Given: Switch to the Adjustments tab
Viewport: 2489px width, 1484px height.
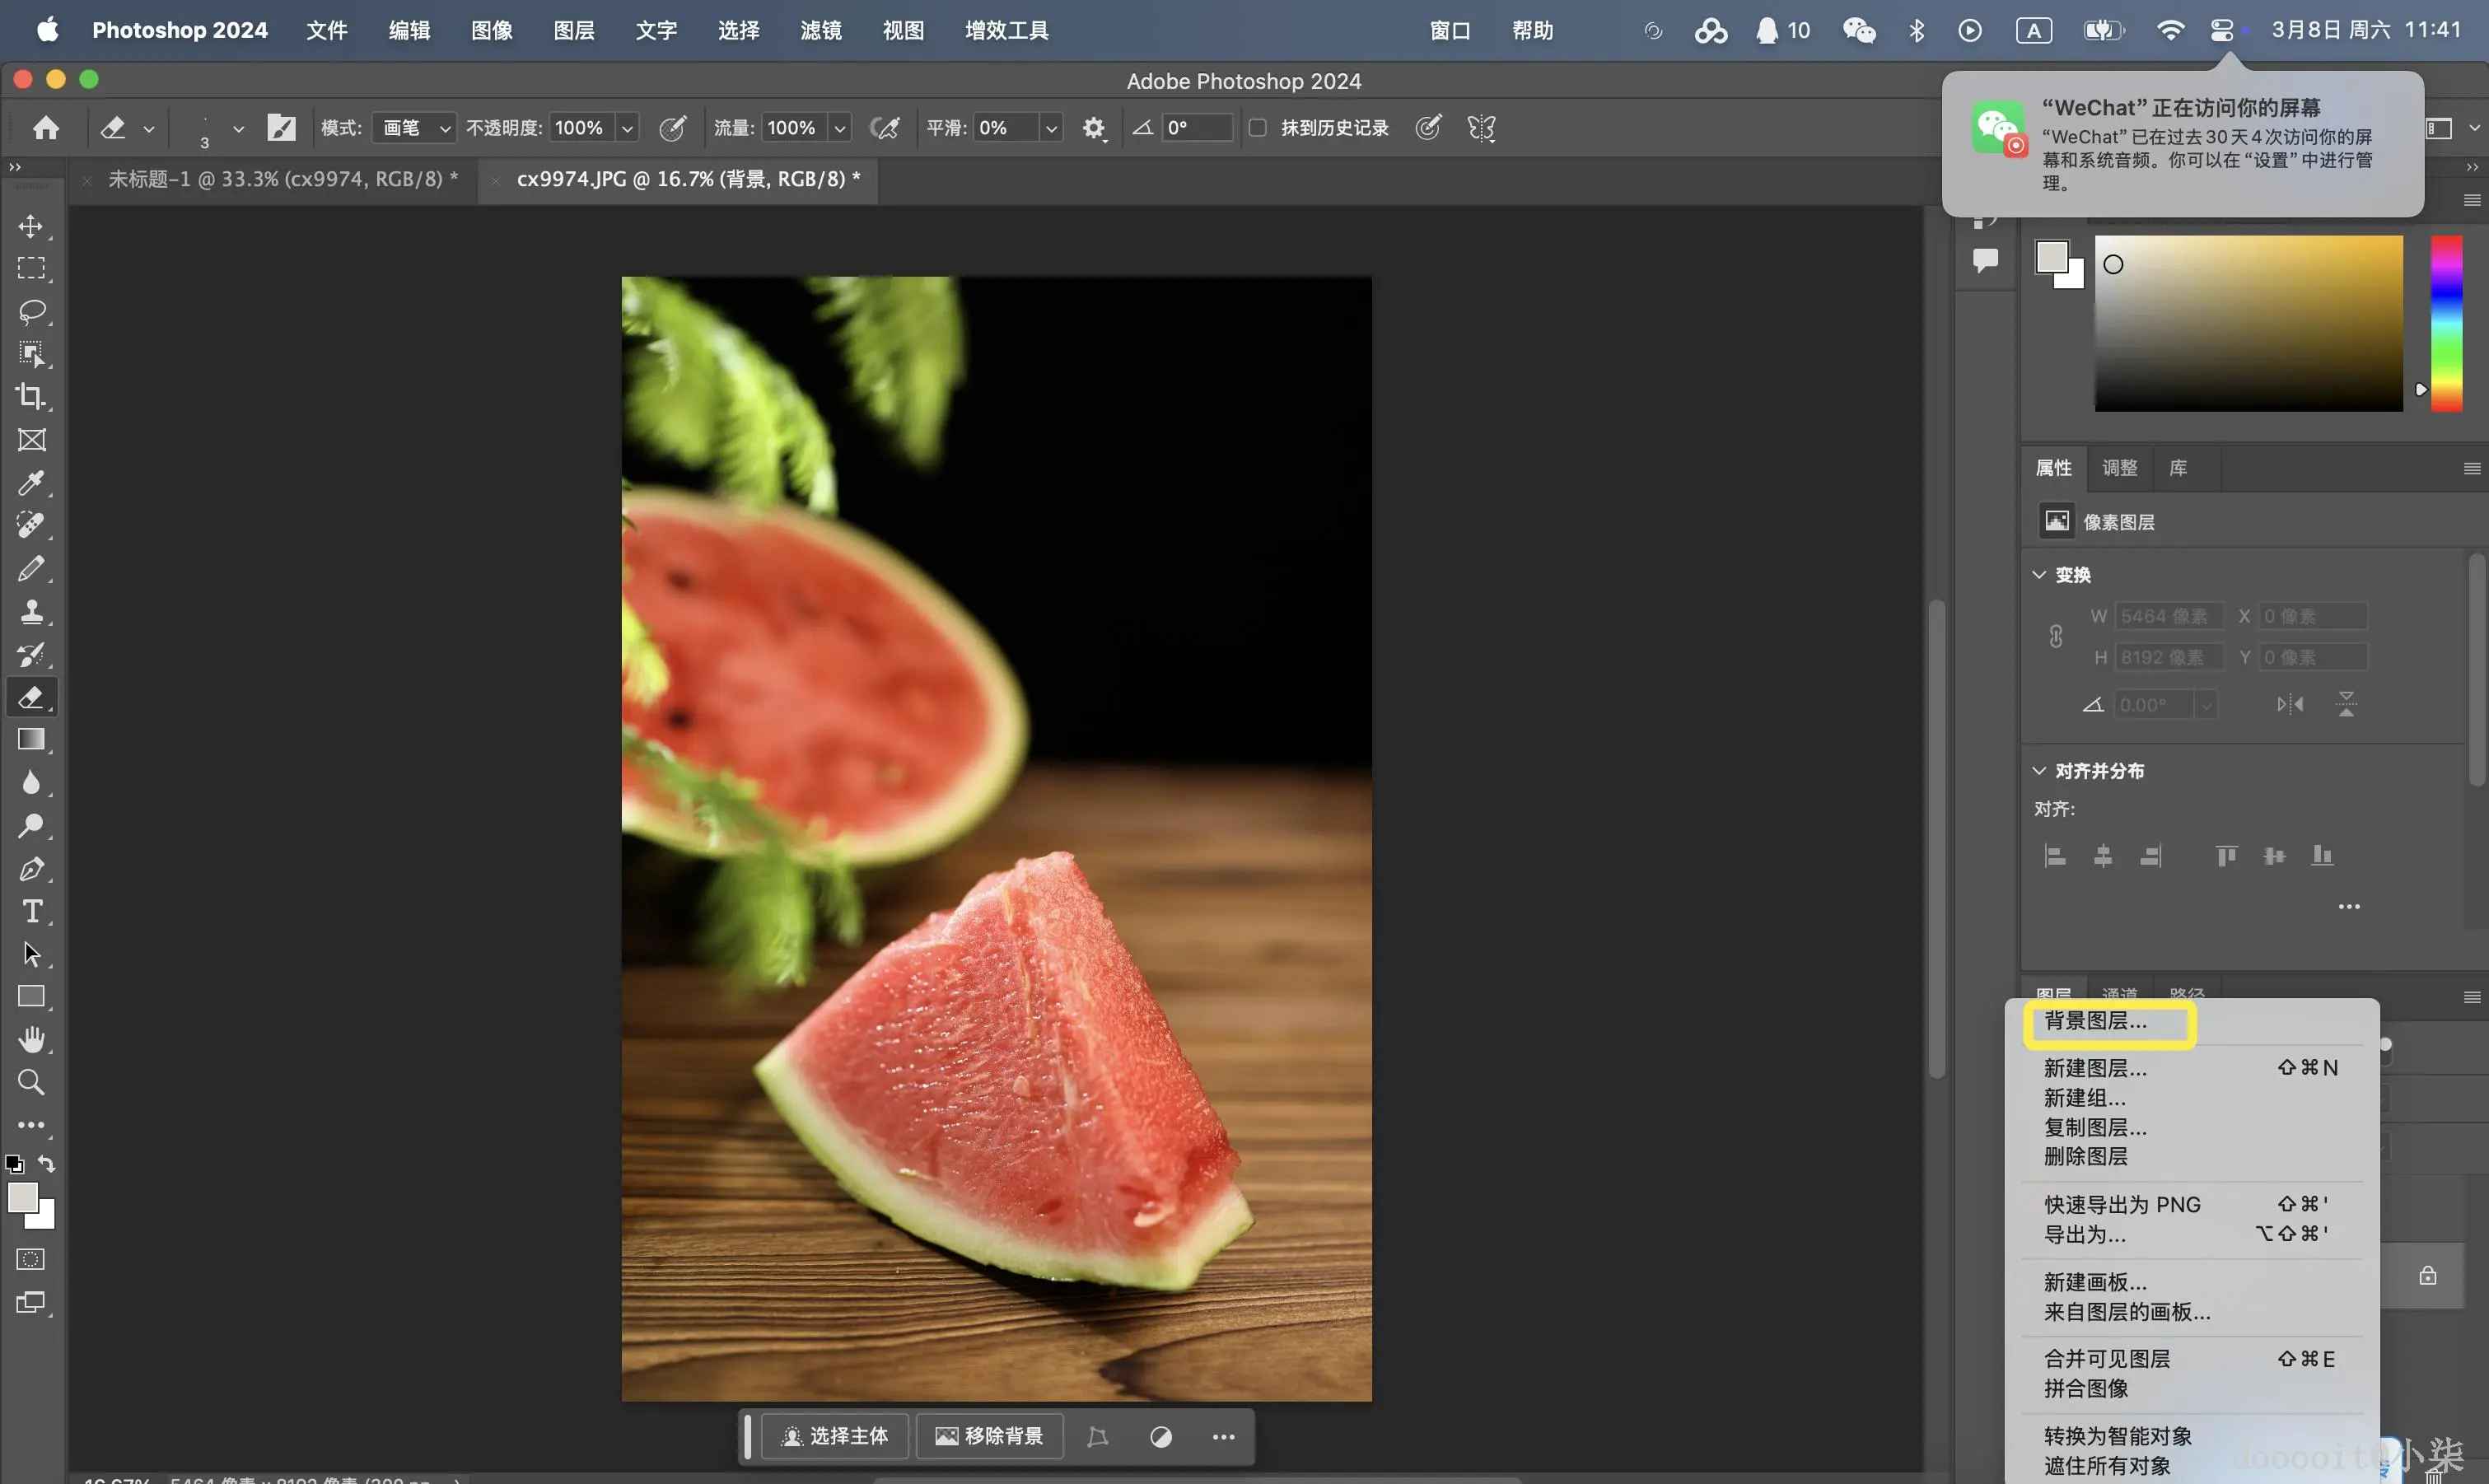Looking at the screenshot, I should pyautogui.click(x=2119, y=468).
